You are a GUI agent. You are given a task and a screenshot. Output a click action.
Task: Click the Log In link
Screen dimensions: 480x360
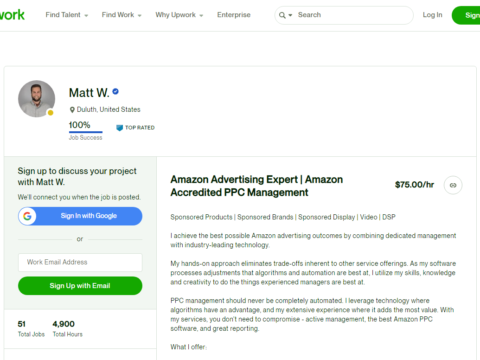[432, 15]
